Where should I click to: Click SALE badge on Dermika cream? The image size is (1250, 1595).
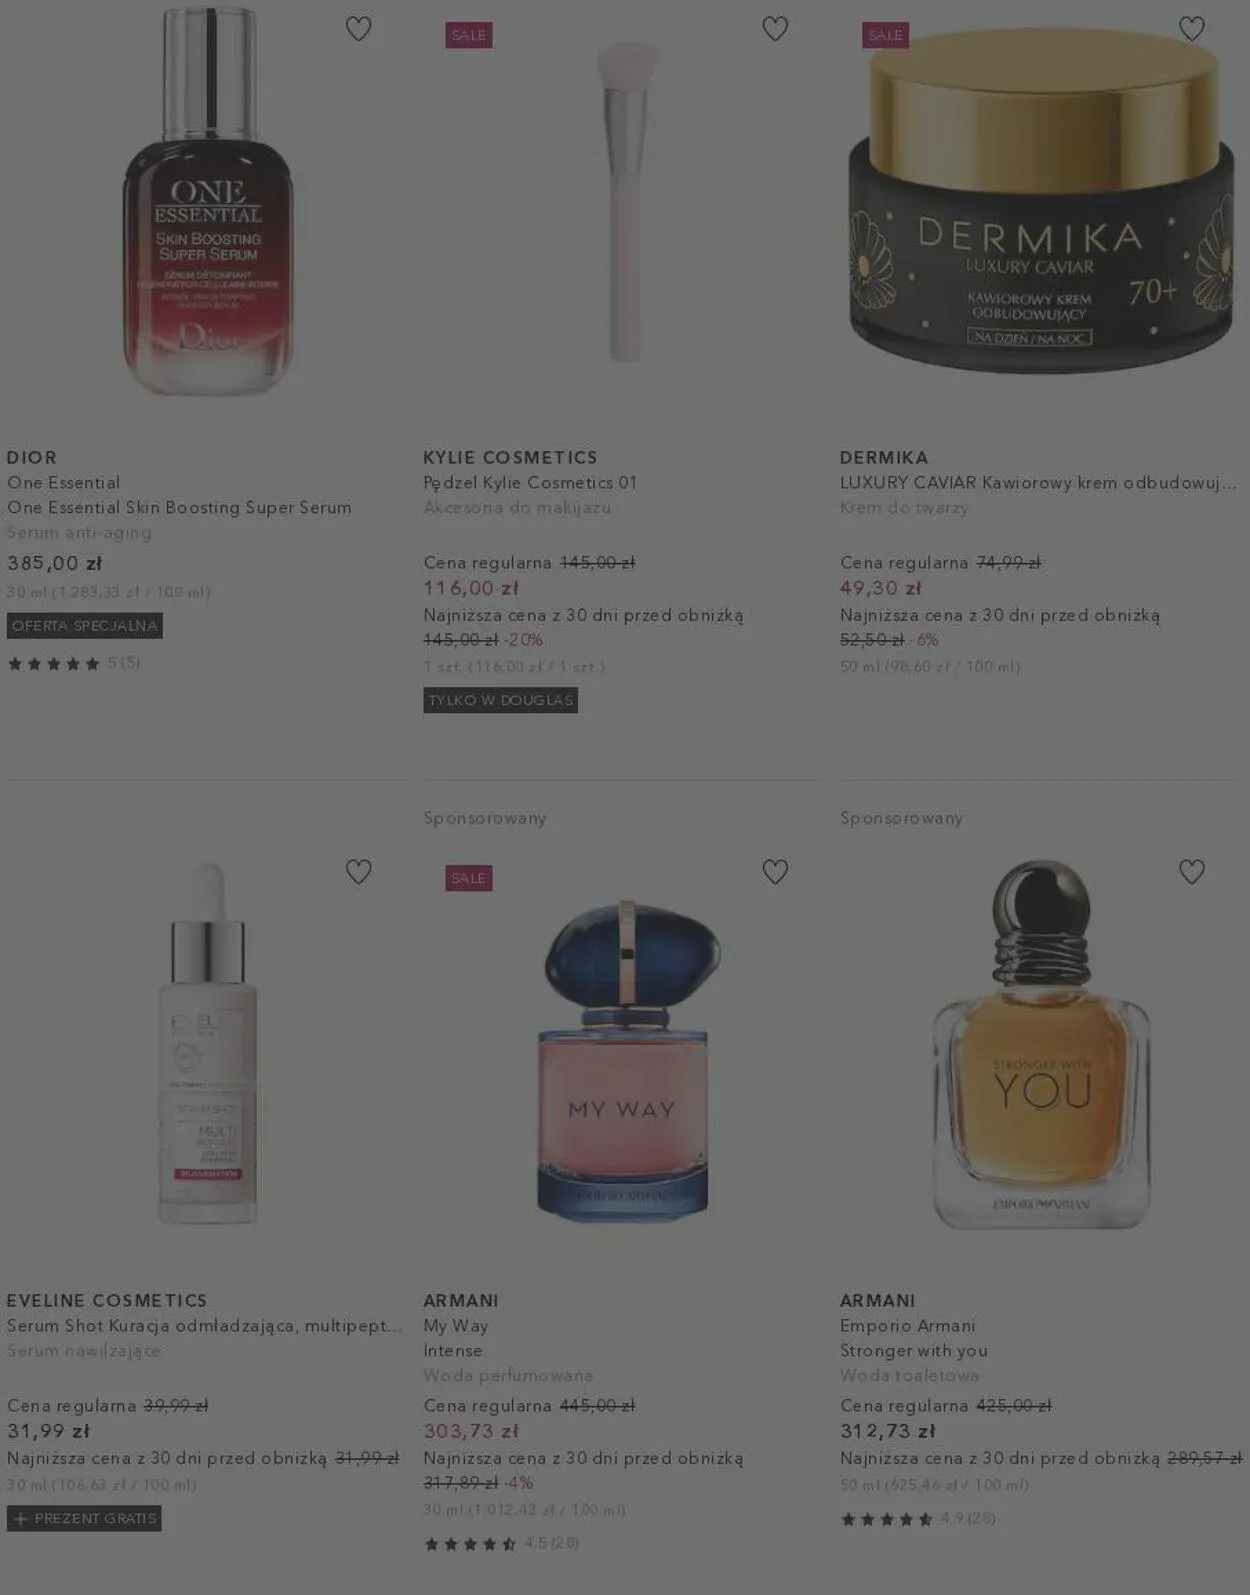(x=885, y=35)
